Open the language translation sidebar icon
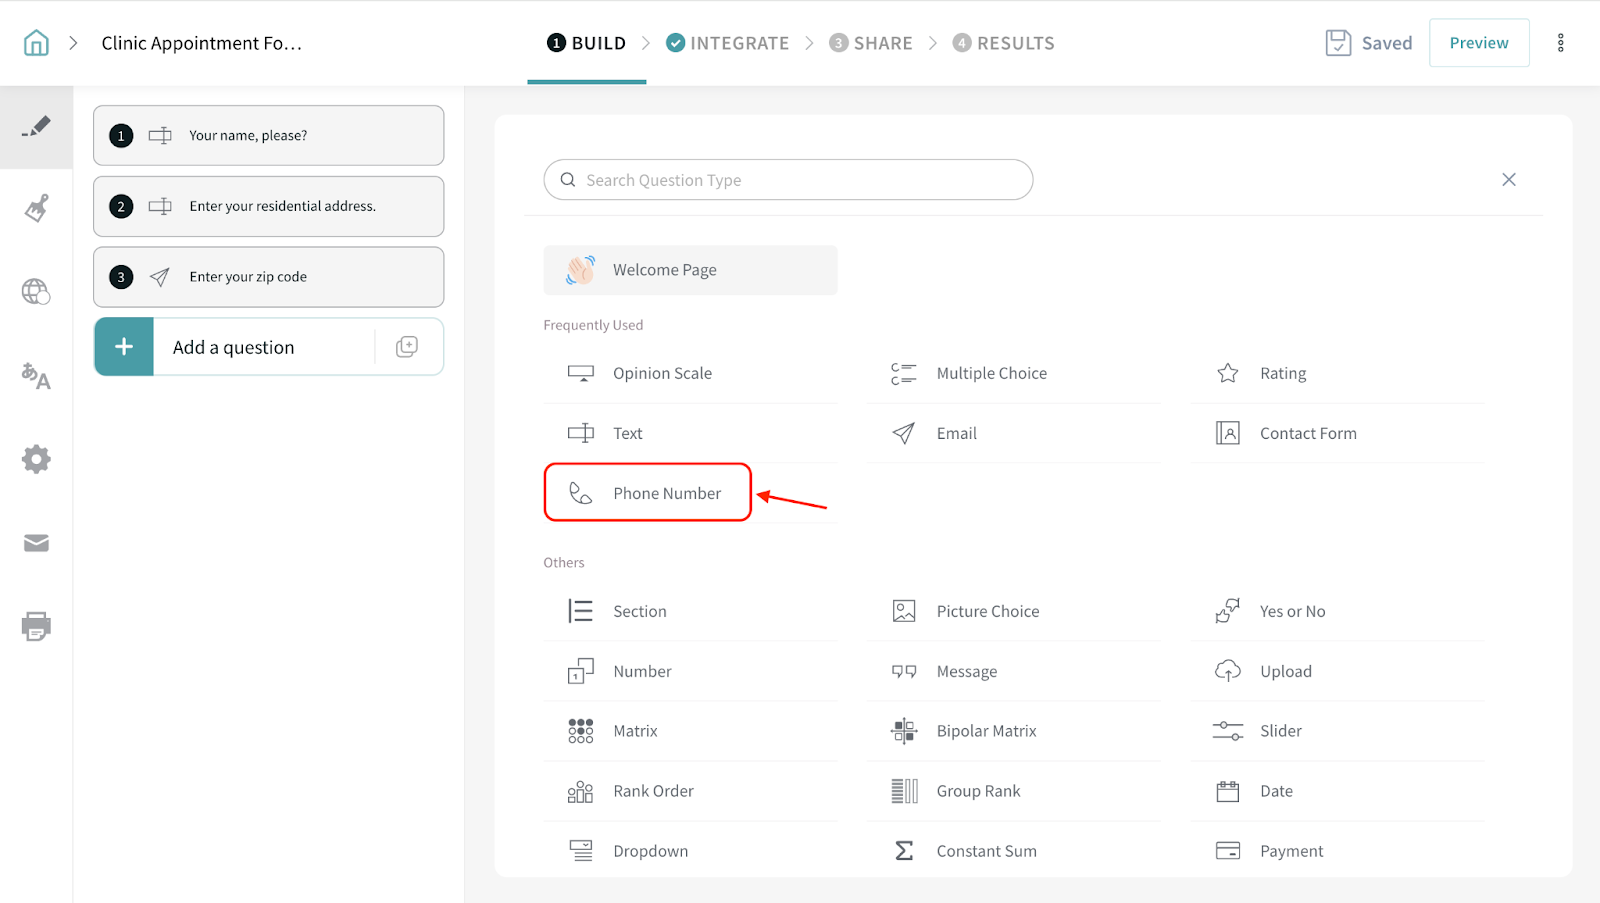The width and height of the screenshot is (1600, 903). (36, 376)
